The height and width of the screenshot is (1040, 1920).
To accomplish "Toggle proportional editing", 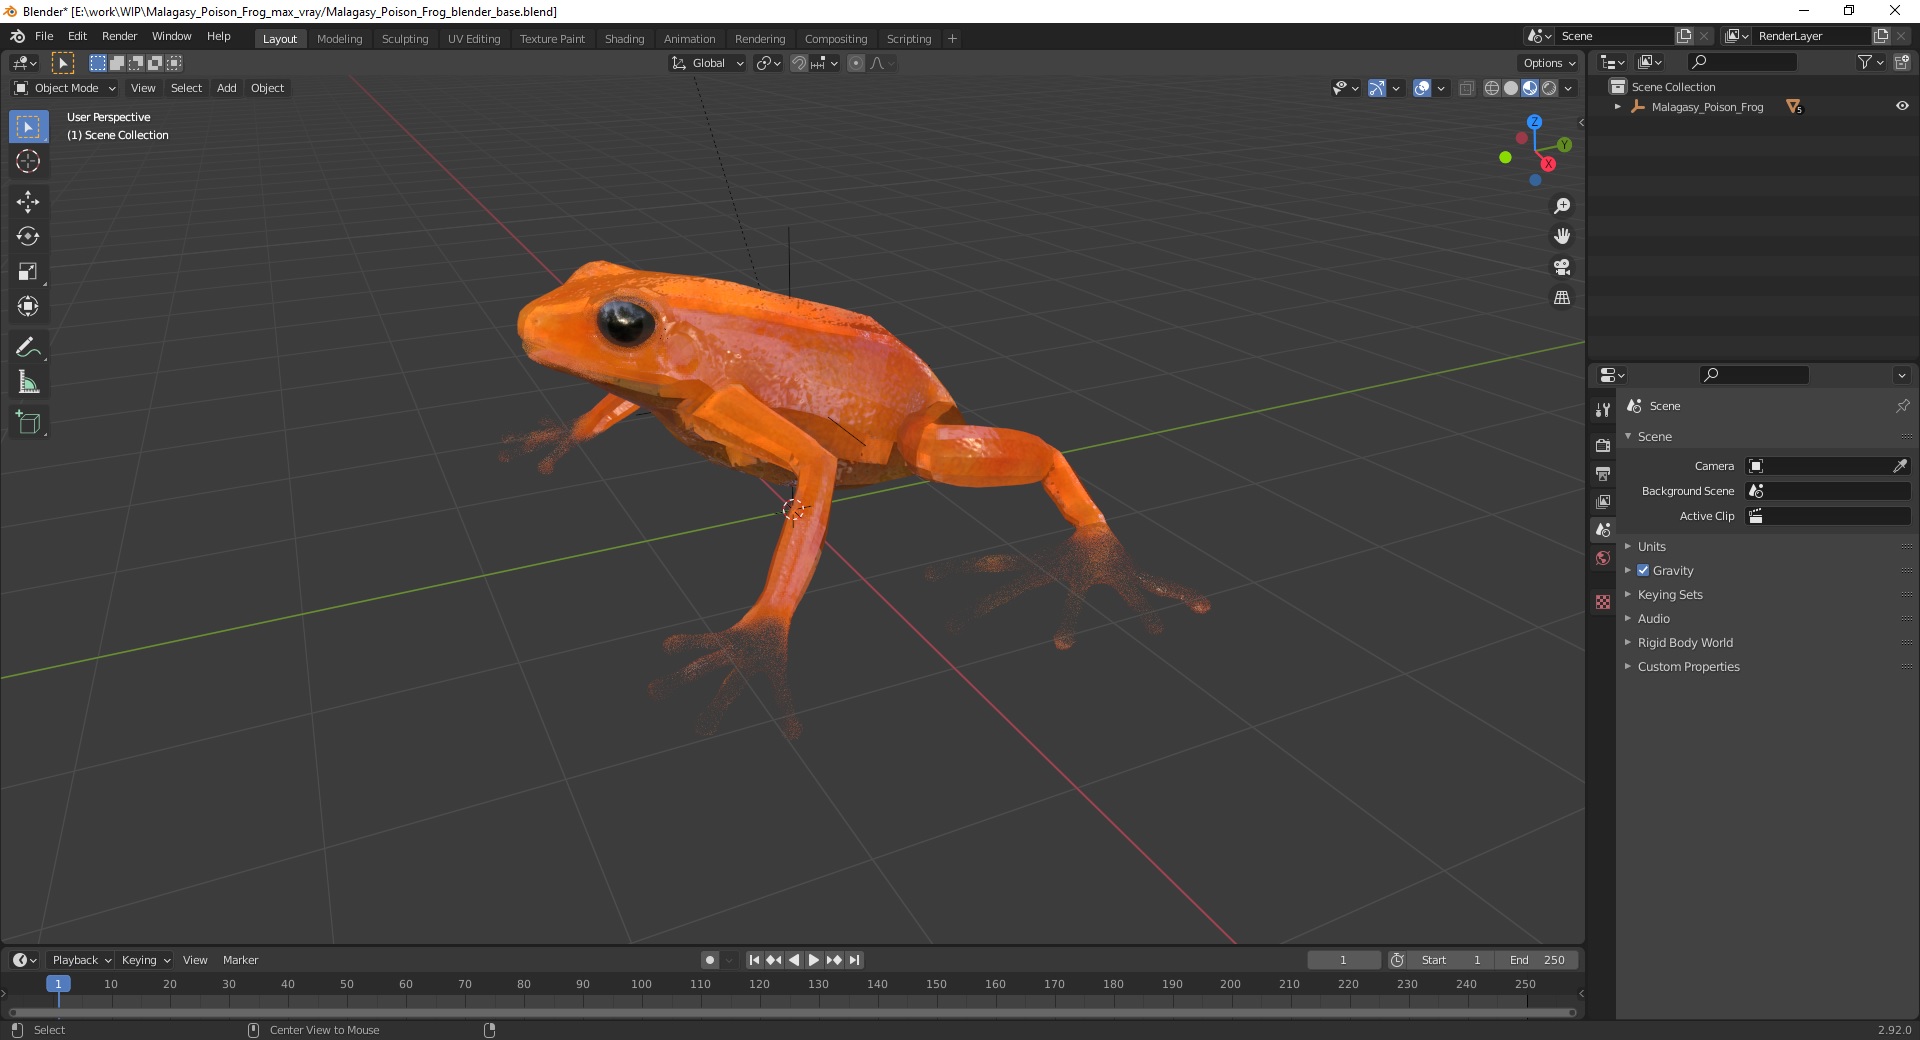I will point(856,63).
